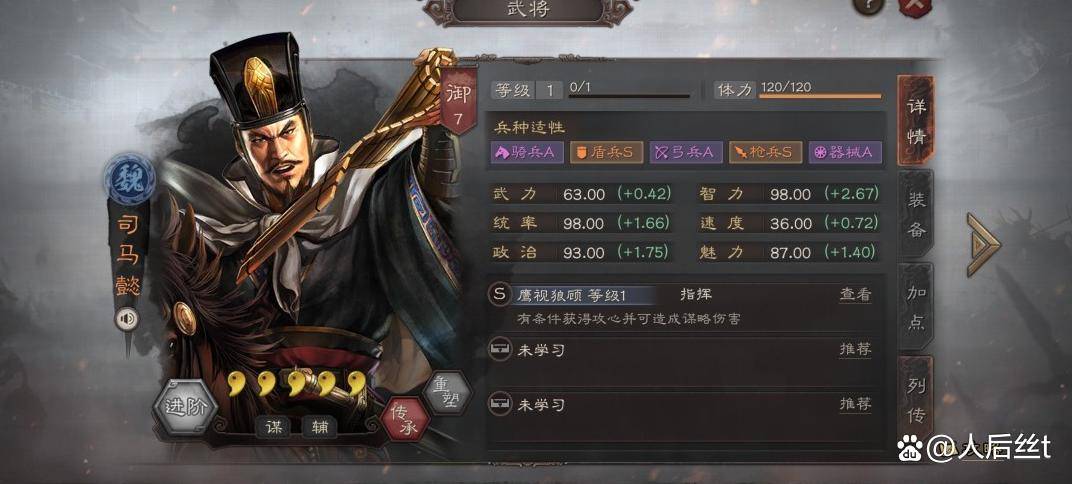The image size is (1072, 484).
Task: Select the 骑兵A troop aptitude tag
Action: (x=528, y=152)
